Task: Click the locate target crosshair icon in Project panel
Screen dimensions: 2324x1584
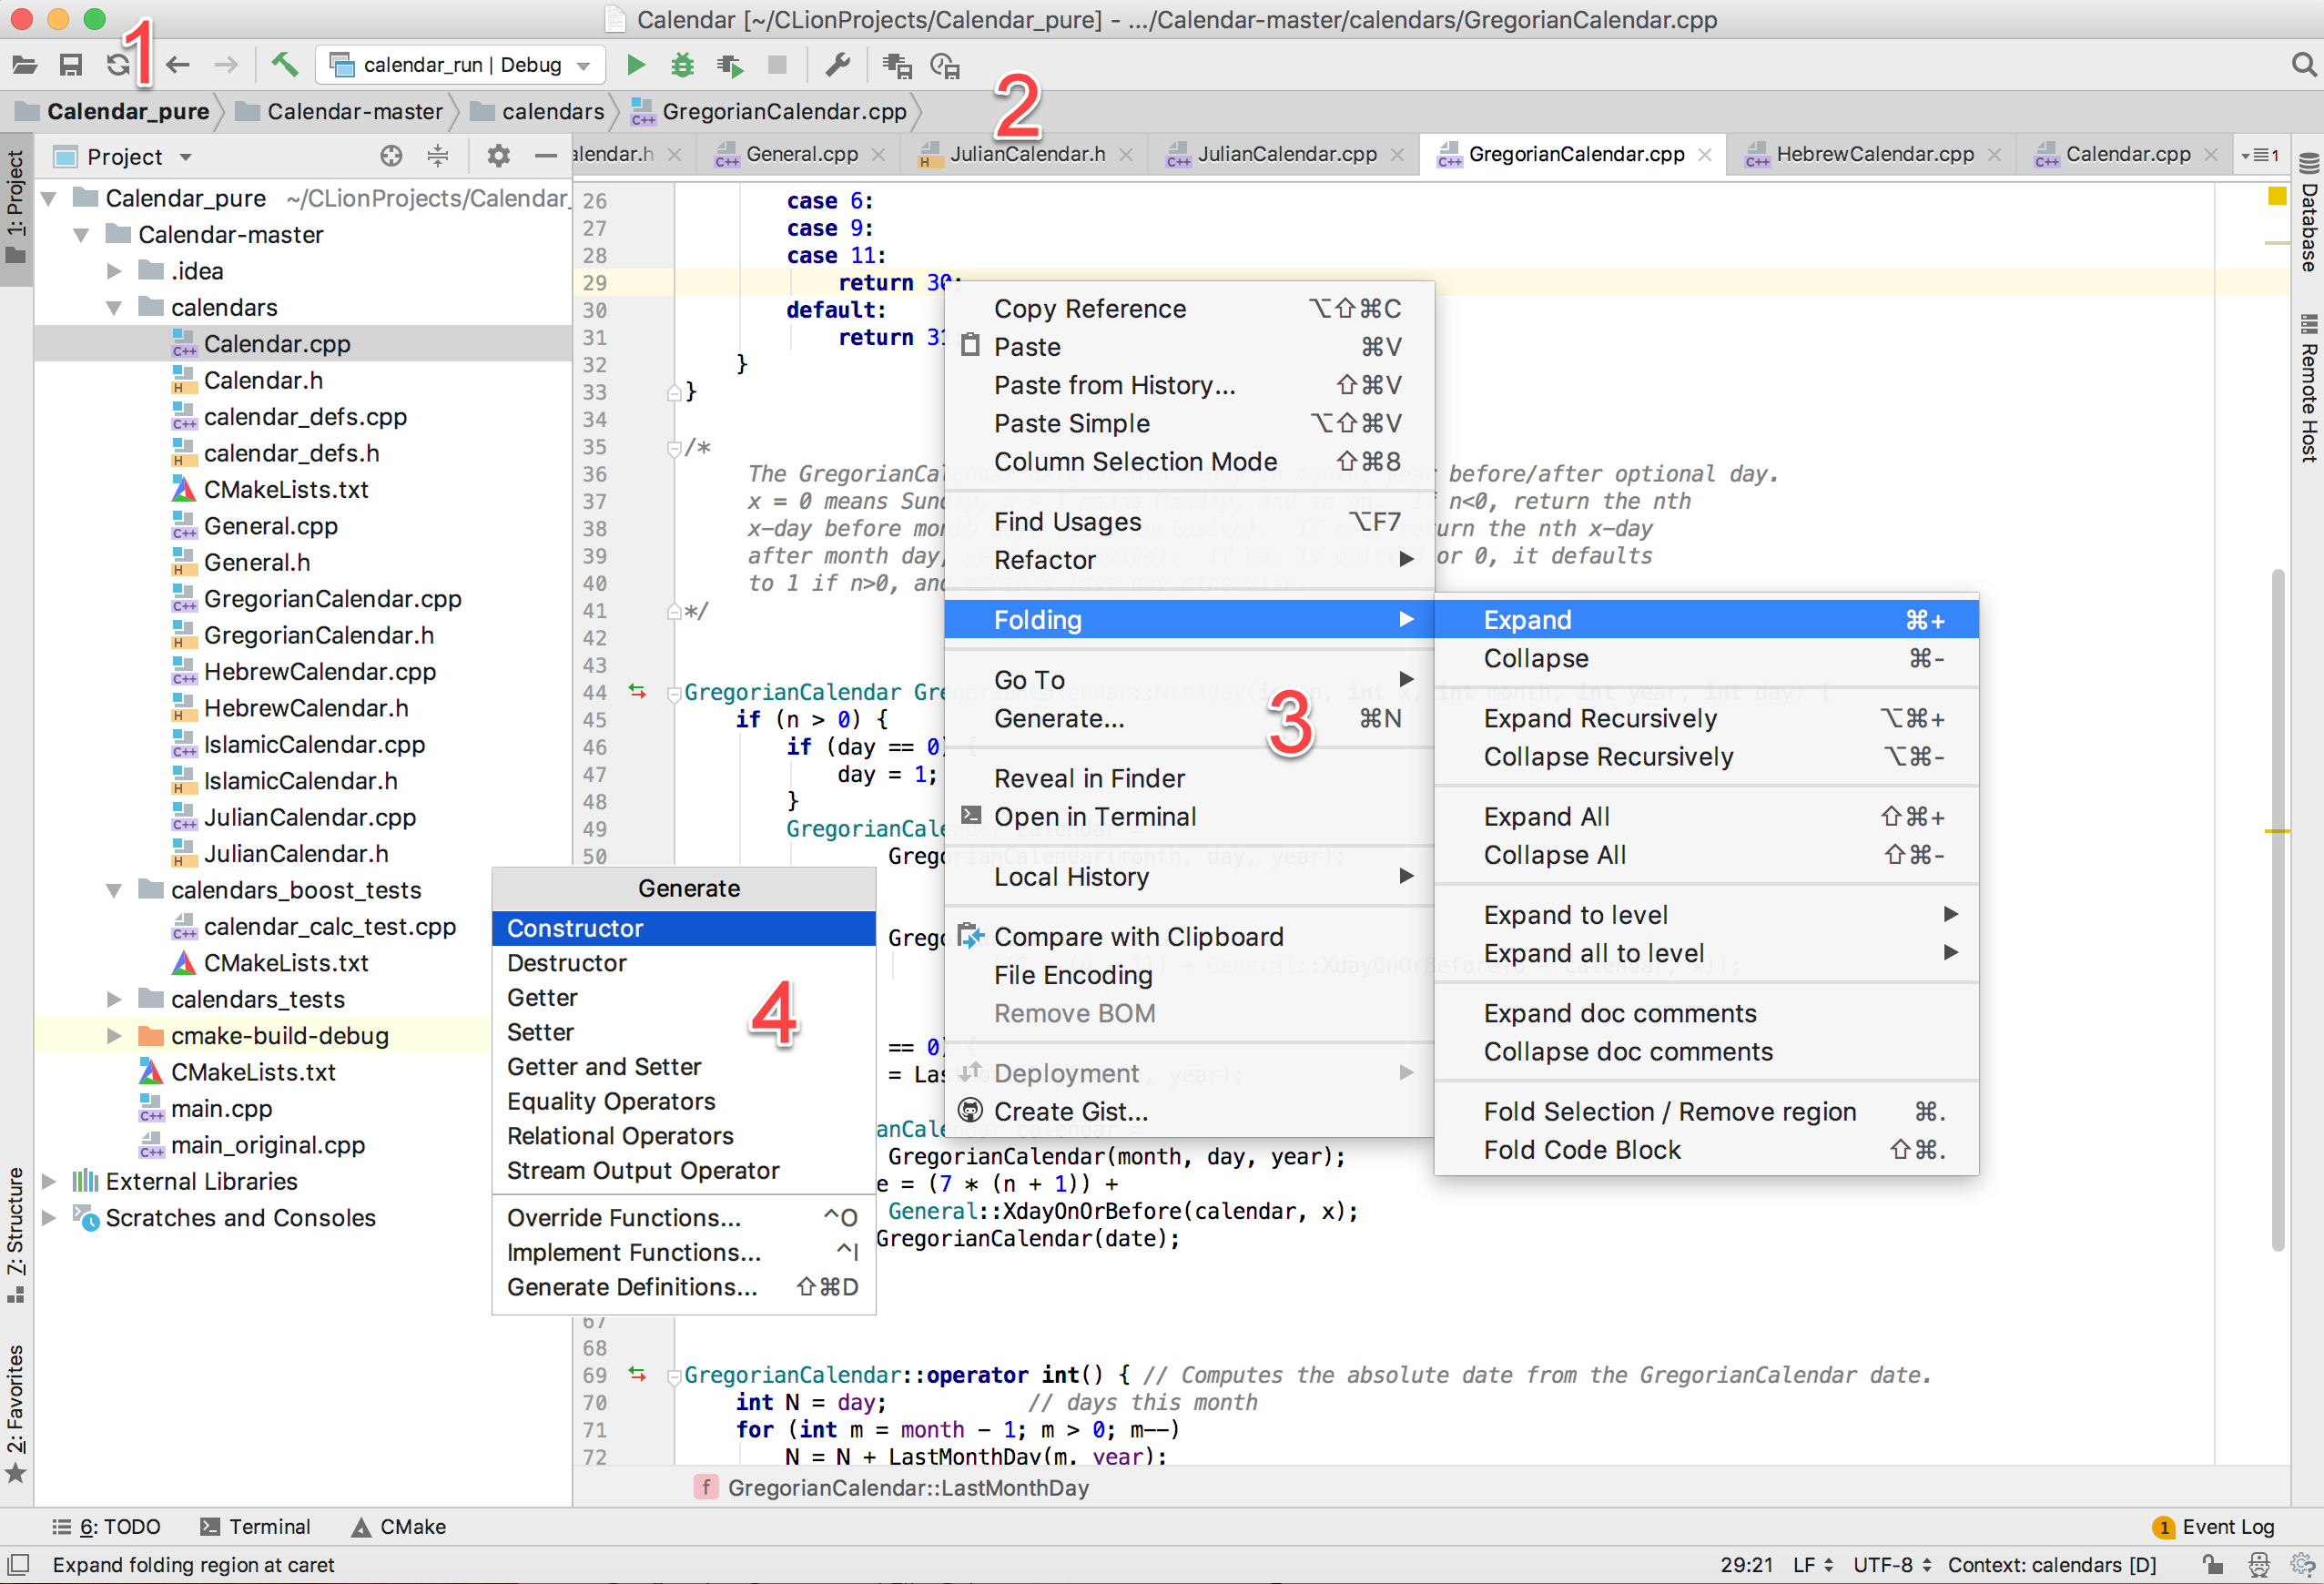Action: point(391,156)
